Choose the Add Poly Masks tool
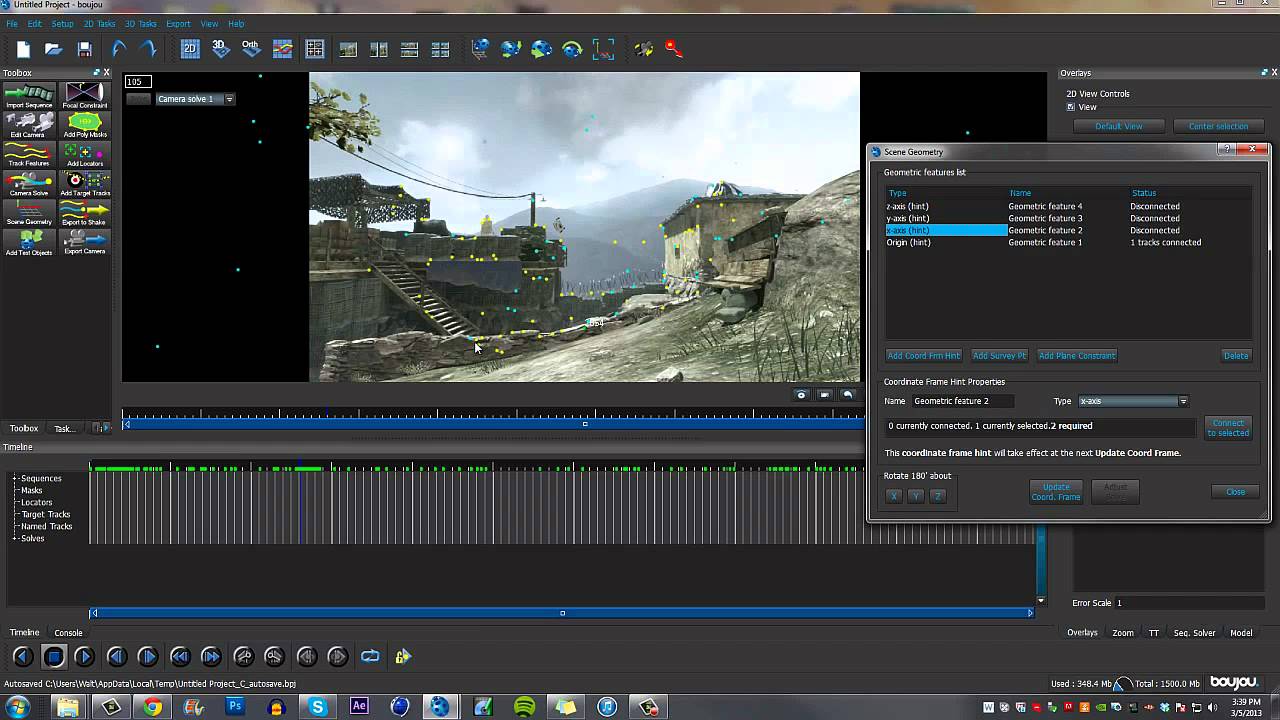The image size is (1280, 720). click(x=85, y=126)
